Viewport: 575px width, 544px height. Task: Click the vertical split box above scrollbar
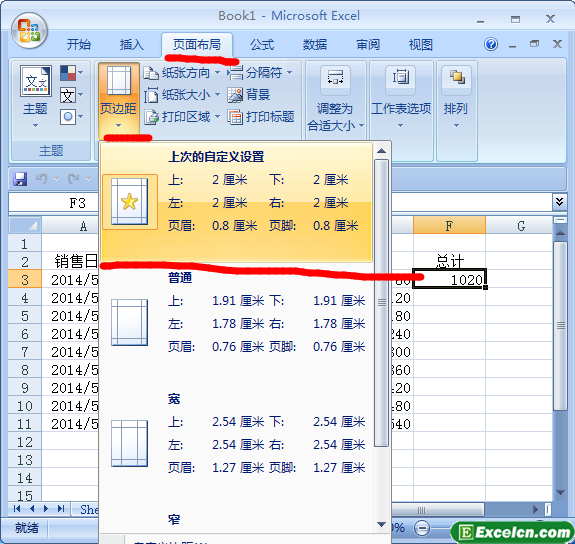560,220
